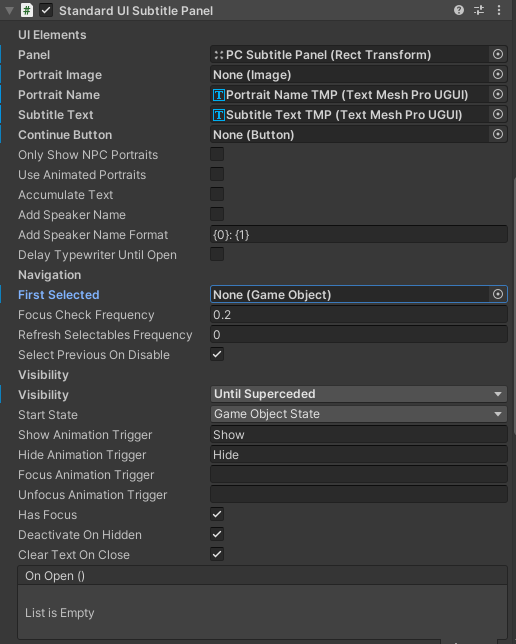Open object picker for First Selected field
Image resolution: width=516 pixels, height=644 pixels.
pos(498,294)
